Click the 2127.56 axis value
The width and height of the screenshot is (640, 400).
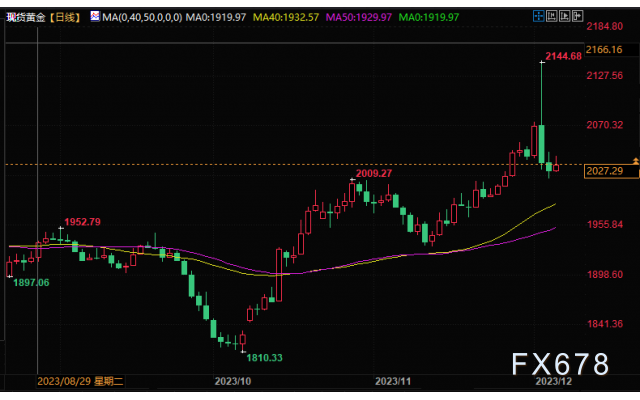pyautogui.click(x=604, y=76)
